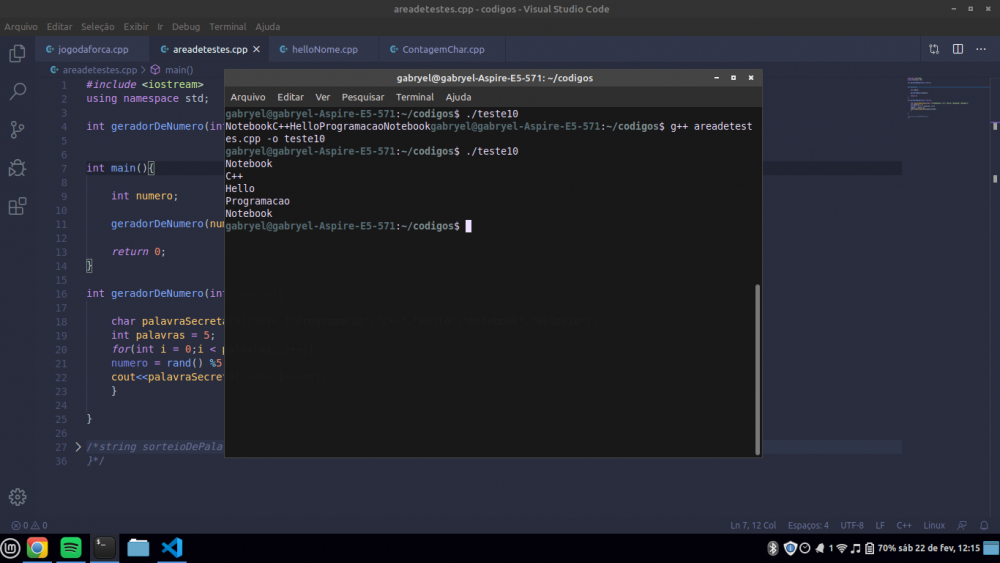Open the More Actions ellipsis in the editor toolbar

coord(981,49)
